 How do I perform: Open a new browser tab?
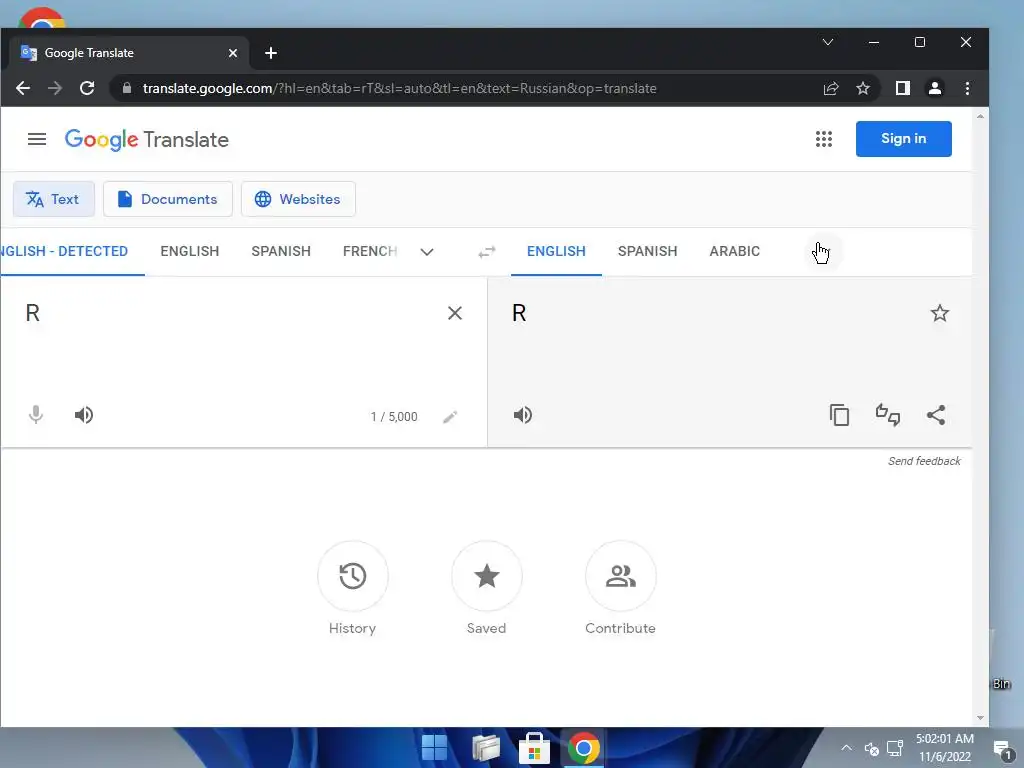(271, 53)
